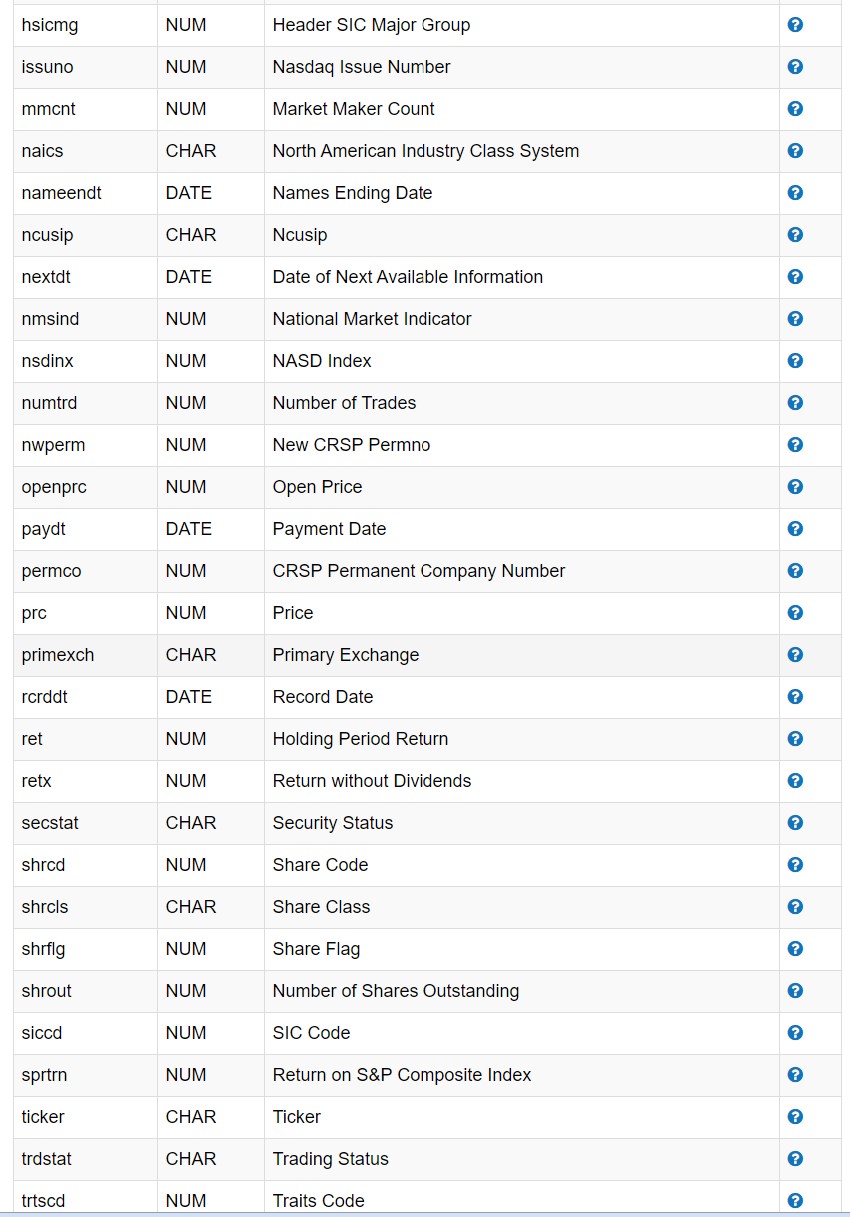The height and width of the screenshot is (1217, 850).
Task: Select the 'ticker' variable name cell
Action: (43, 1117)
